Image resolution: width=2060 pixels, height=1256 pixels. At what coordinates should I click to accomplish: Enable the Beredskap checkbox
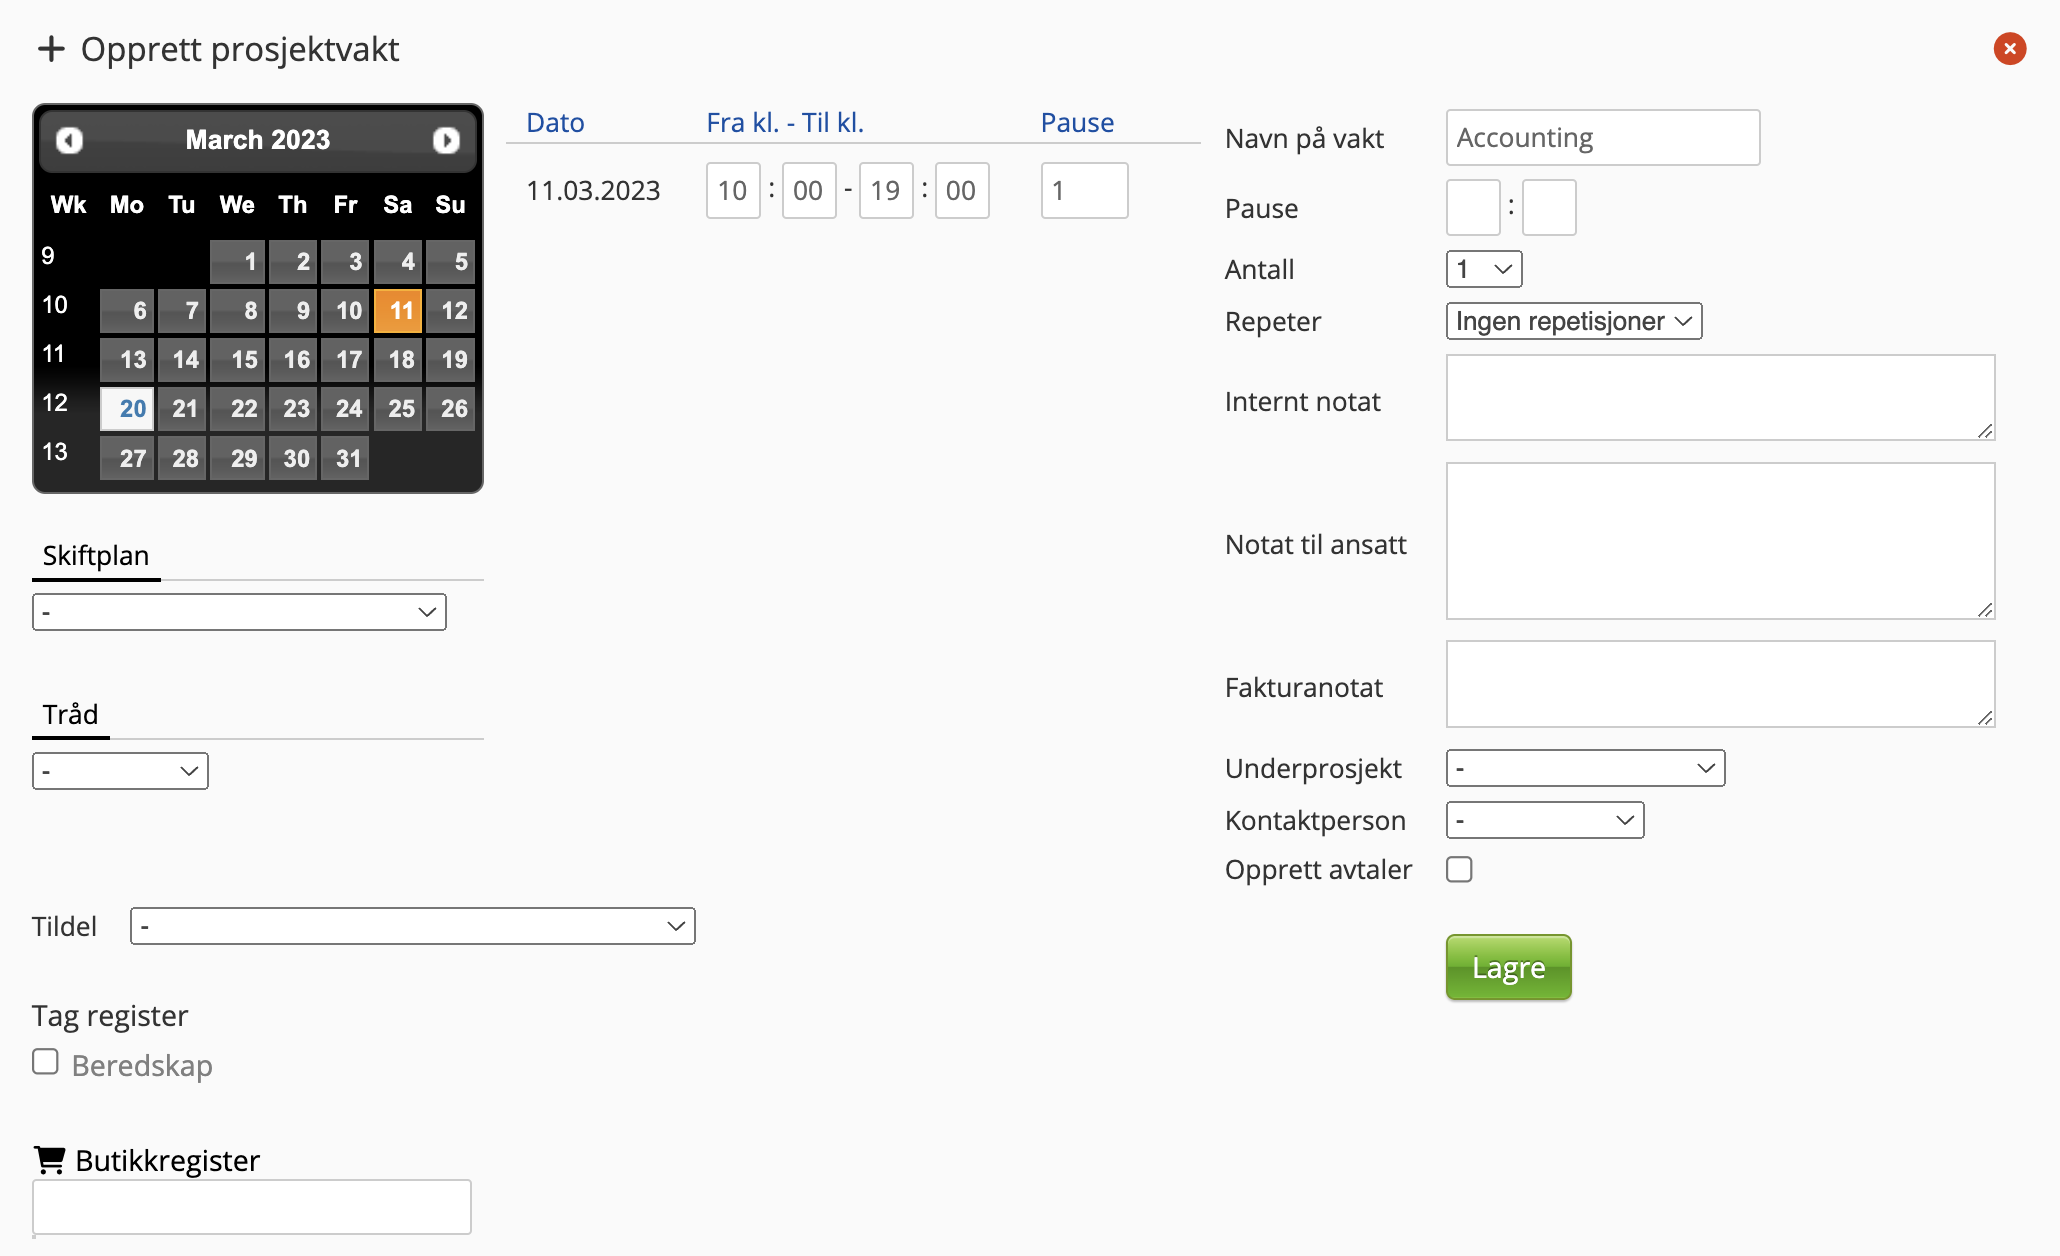45,1062
